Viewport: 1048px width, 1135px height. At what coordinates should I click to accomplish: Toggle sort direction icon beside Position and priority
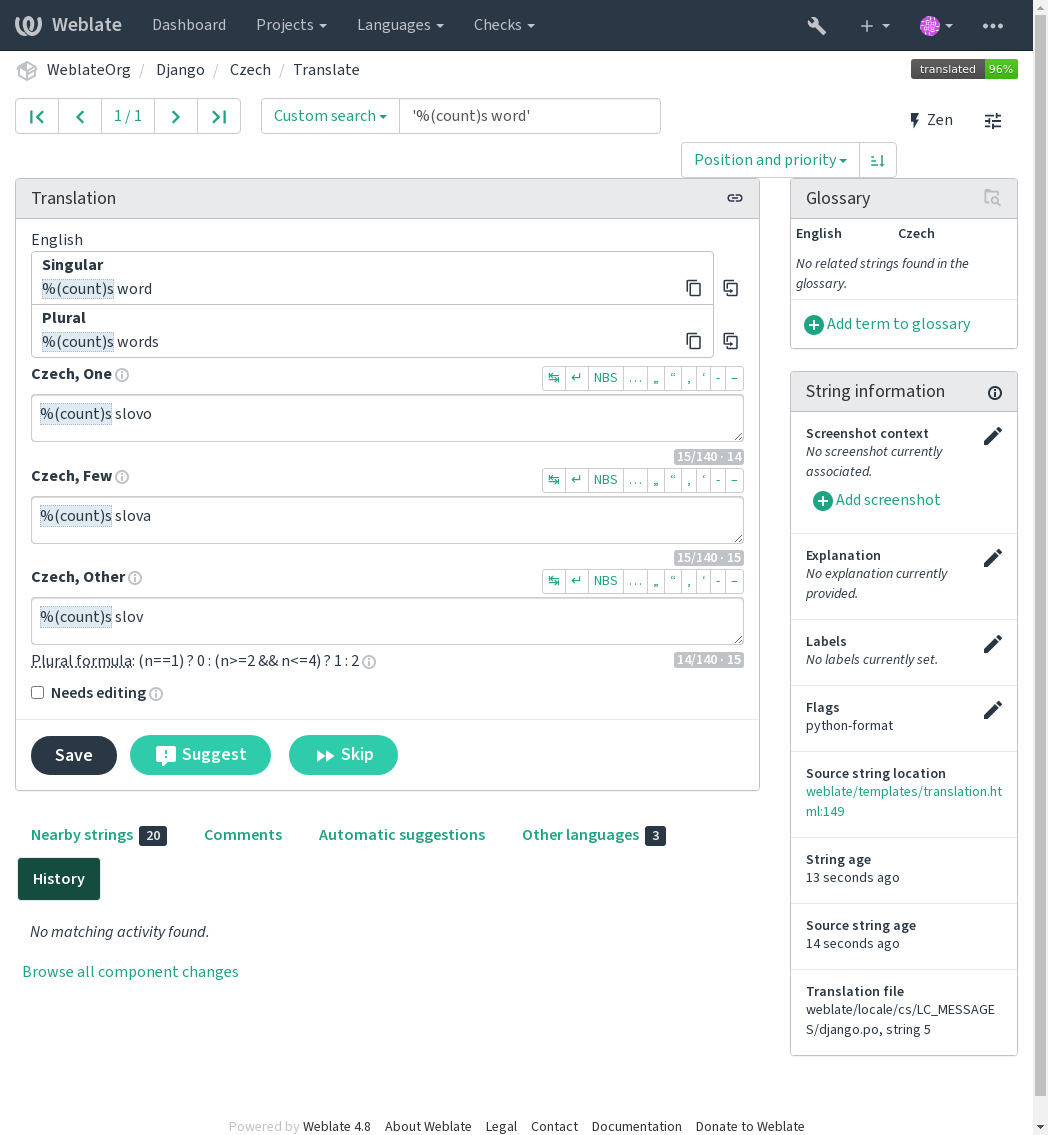pyautogui.click(x=877, y=160)
